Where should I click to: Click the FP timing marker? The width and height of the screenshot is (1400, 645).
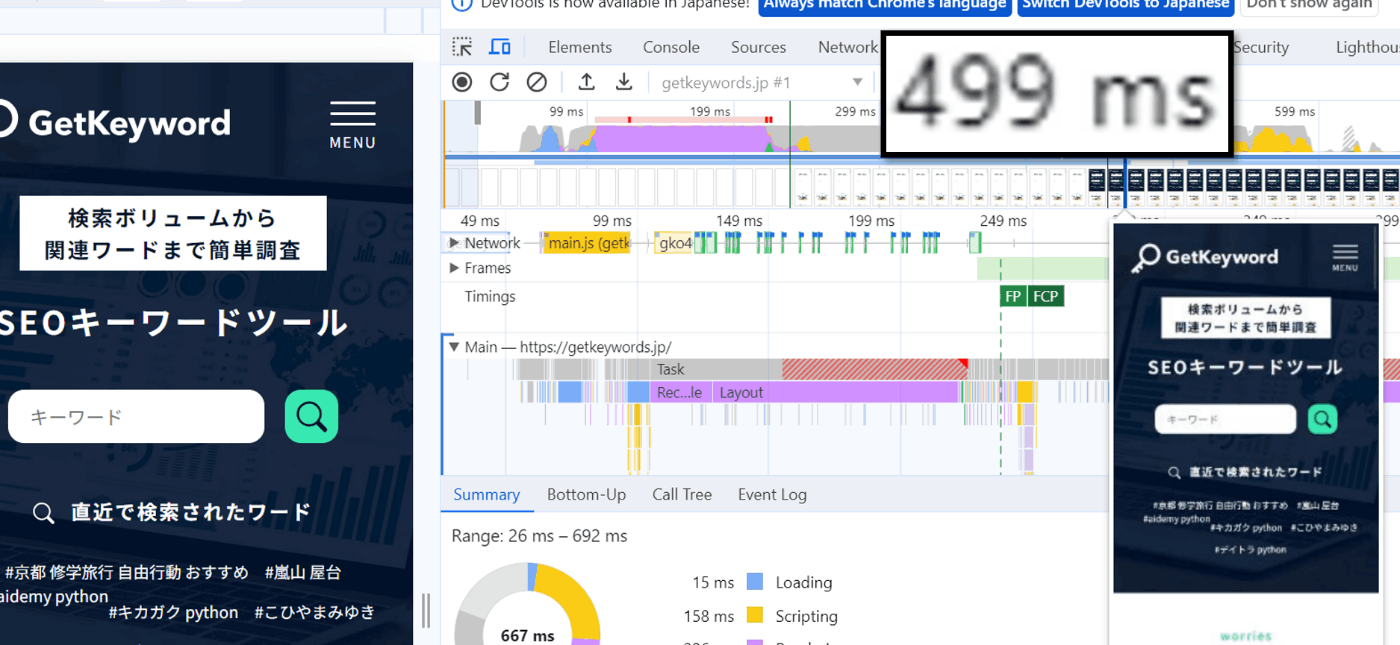point(1013,296)
